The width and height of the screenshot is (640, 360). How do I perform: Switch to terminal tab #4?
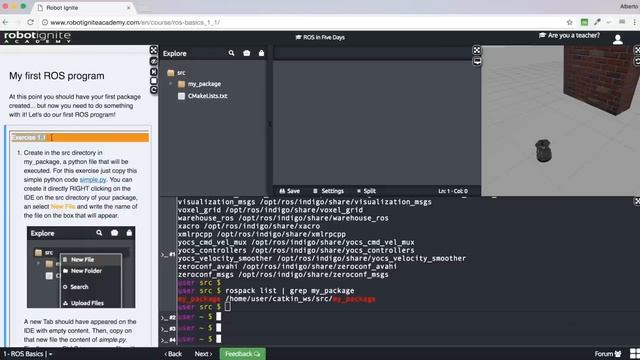coord(168,340)
